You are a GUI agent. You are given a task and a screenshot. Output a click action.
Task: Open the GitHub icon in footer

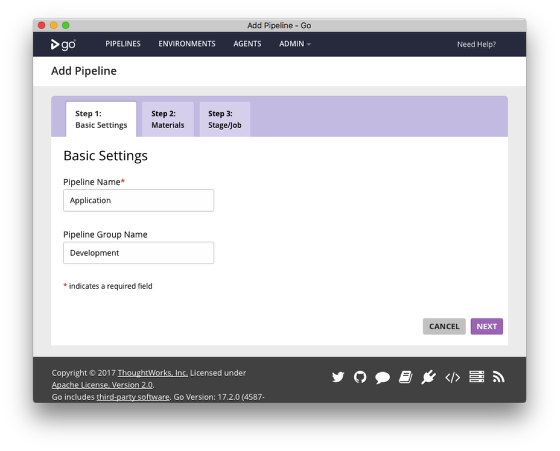(x=360, y=377)
